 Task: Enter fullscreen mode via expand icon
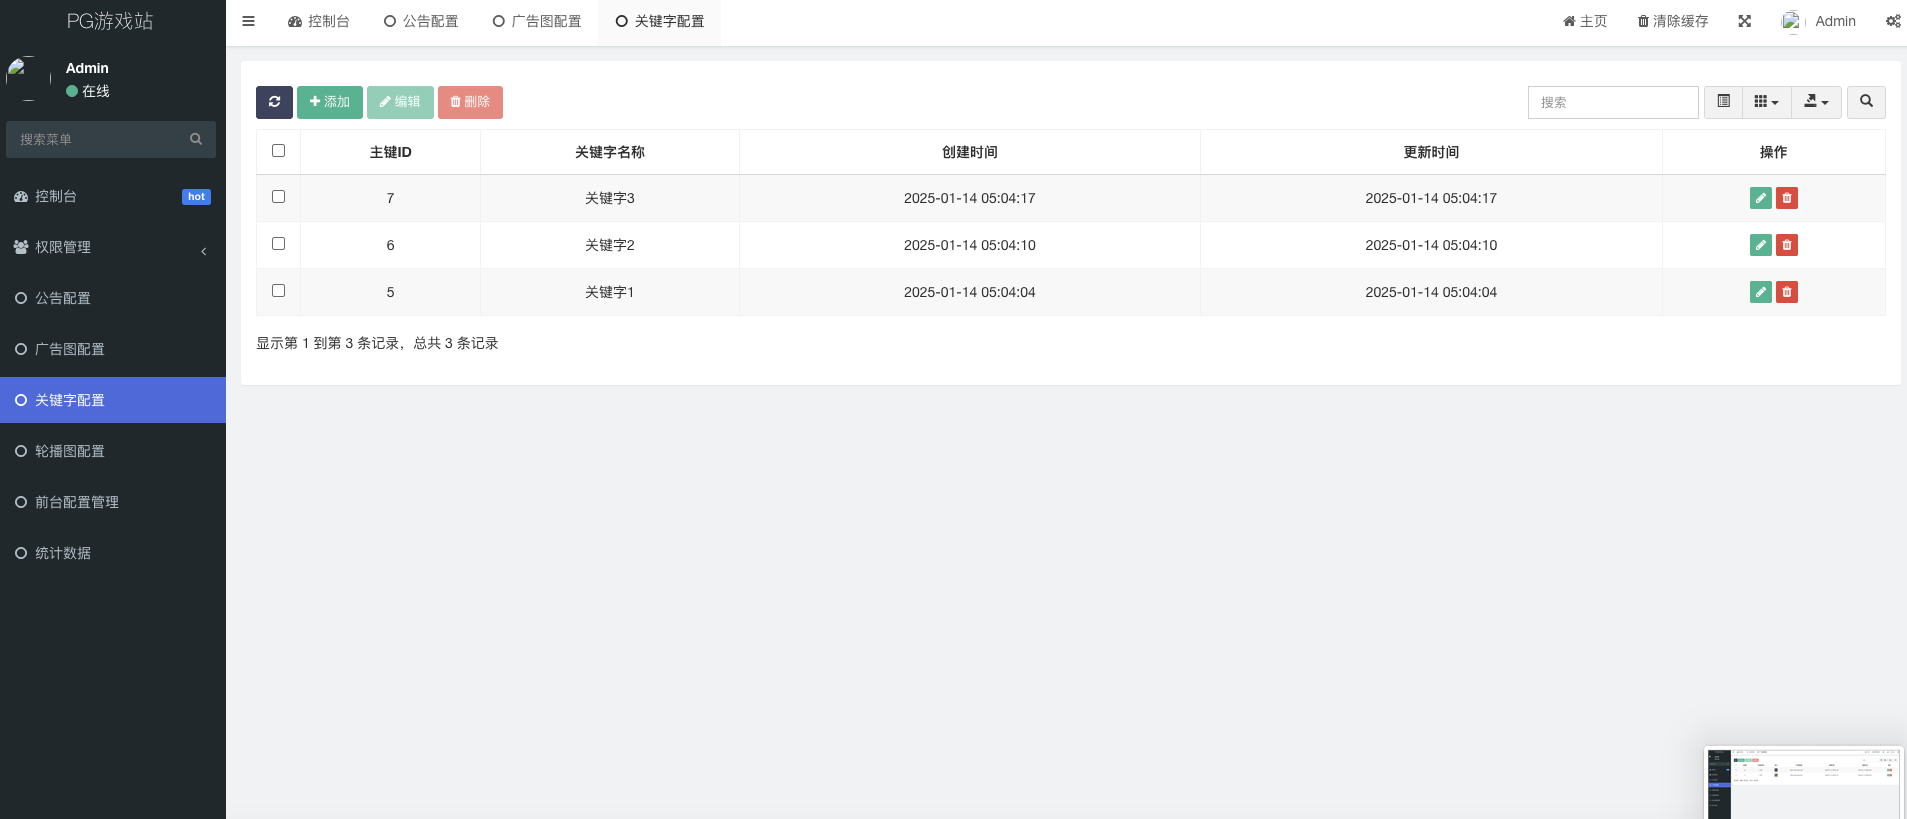[x=1744, y=21]
